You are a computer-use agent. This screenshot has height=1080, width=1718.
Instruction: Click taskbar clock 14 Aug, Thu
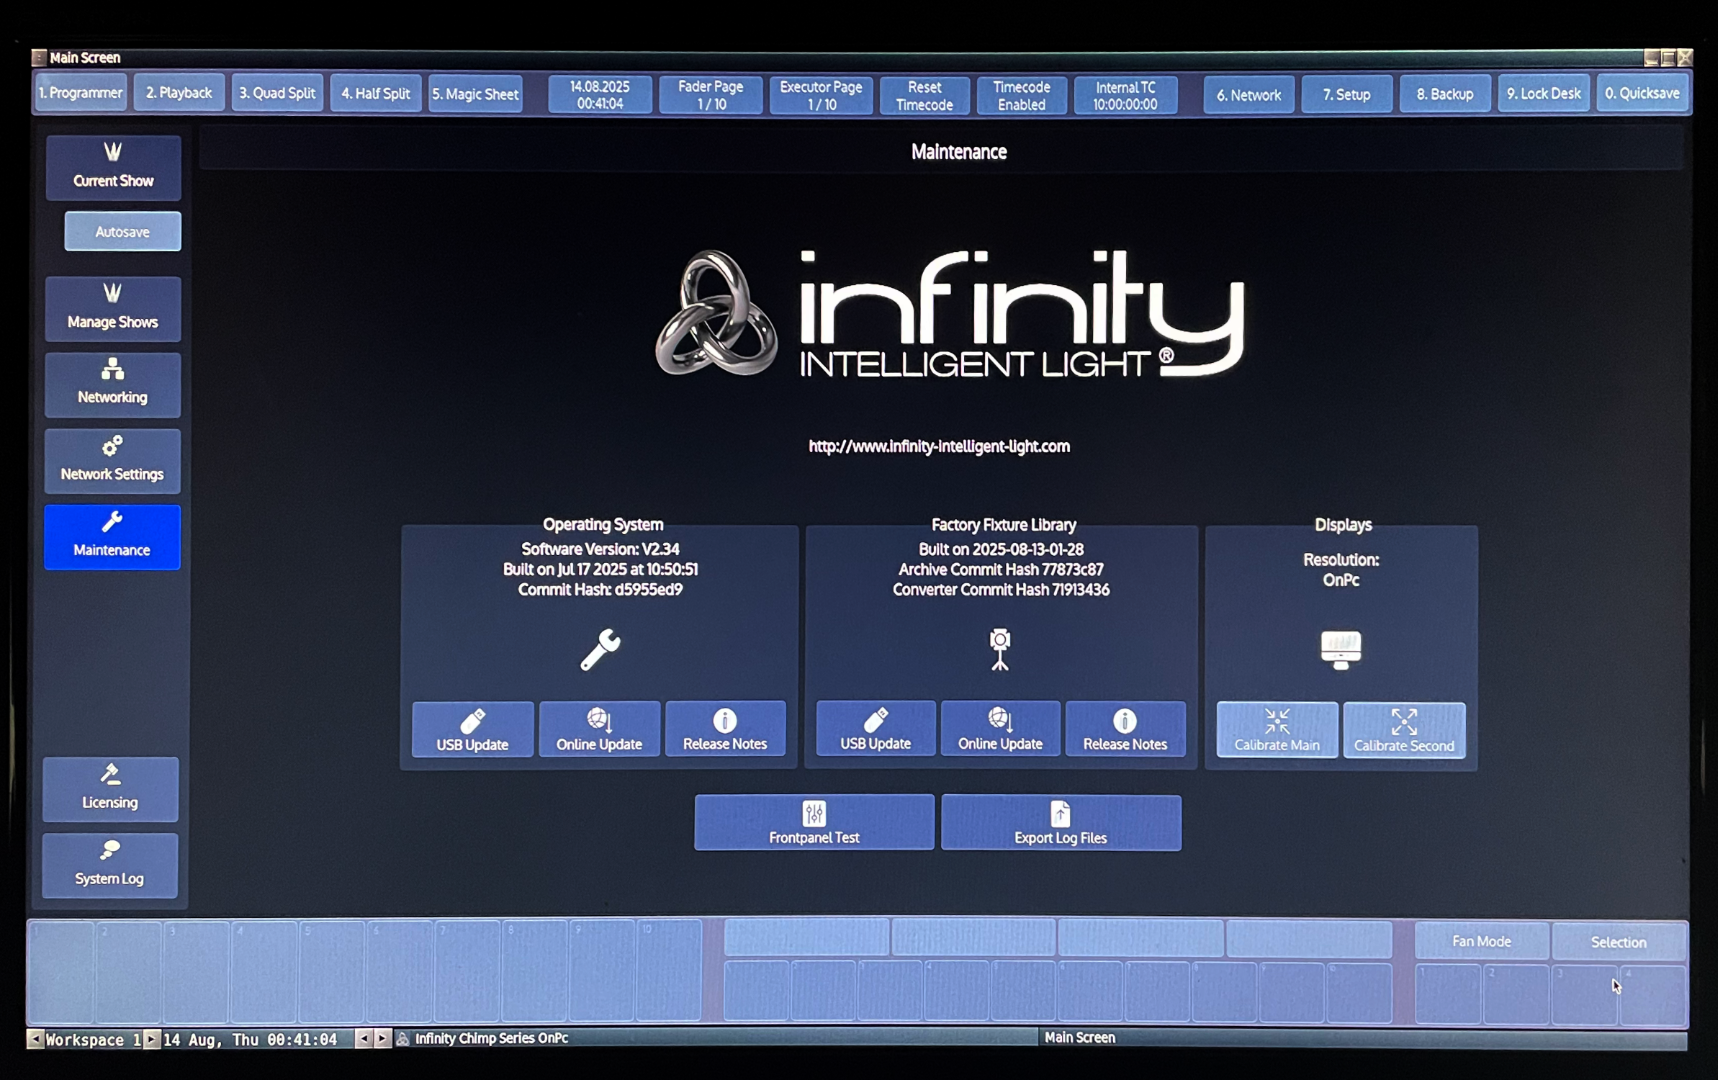[x=250, y=1040]
